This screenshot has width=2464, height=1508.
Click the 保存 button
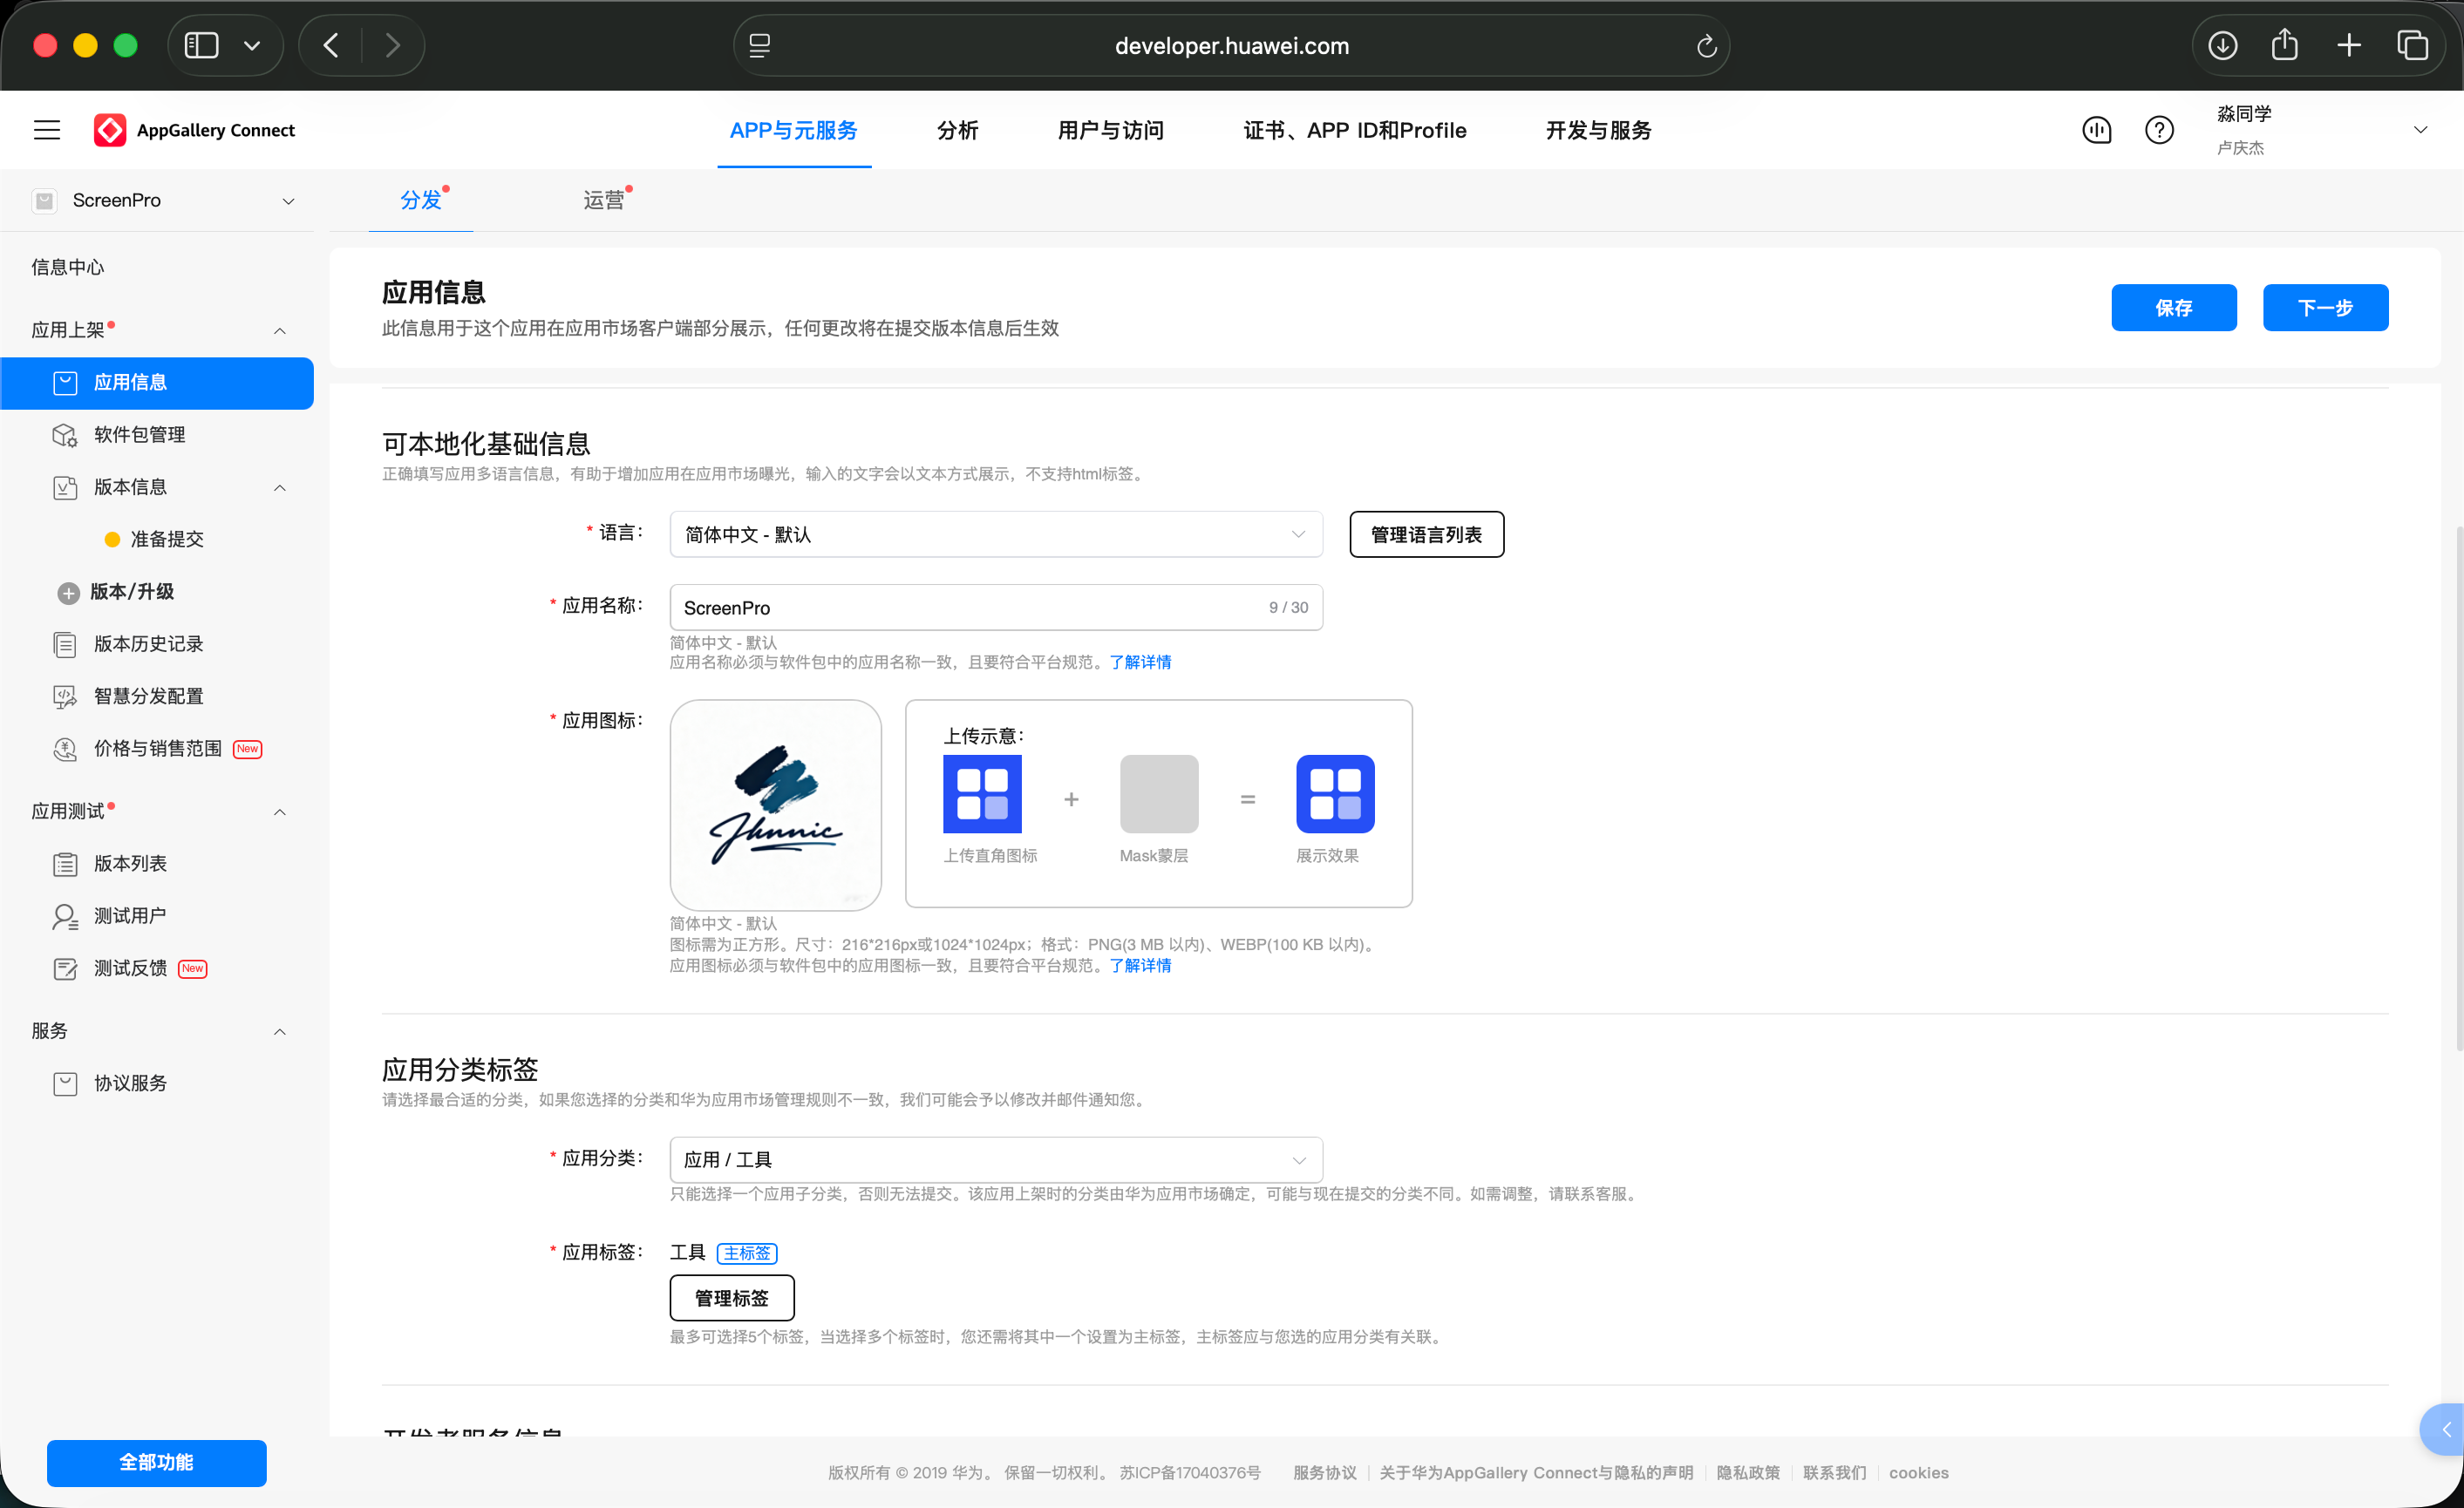coord(2173,307)
